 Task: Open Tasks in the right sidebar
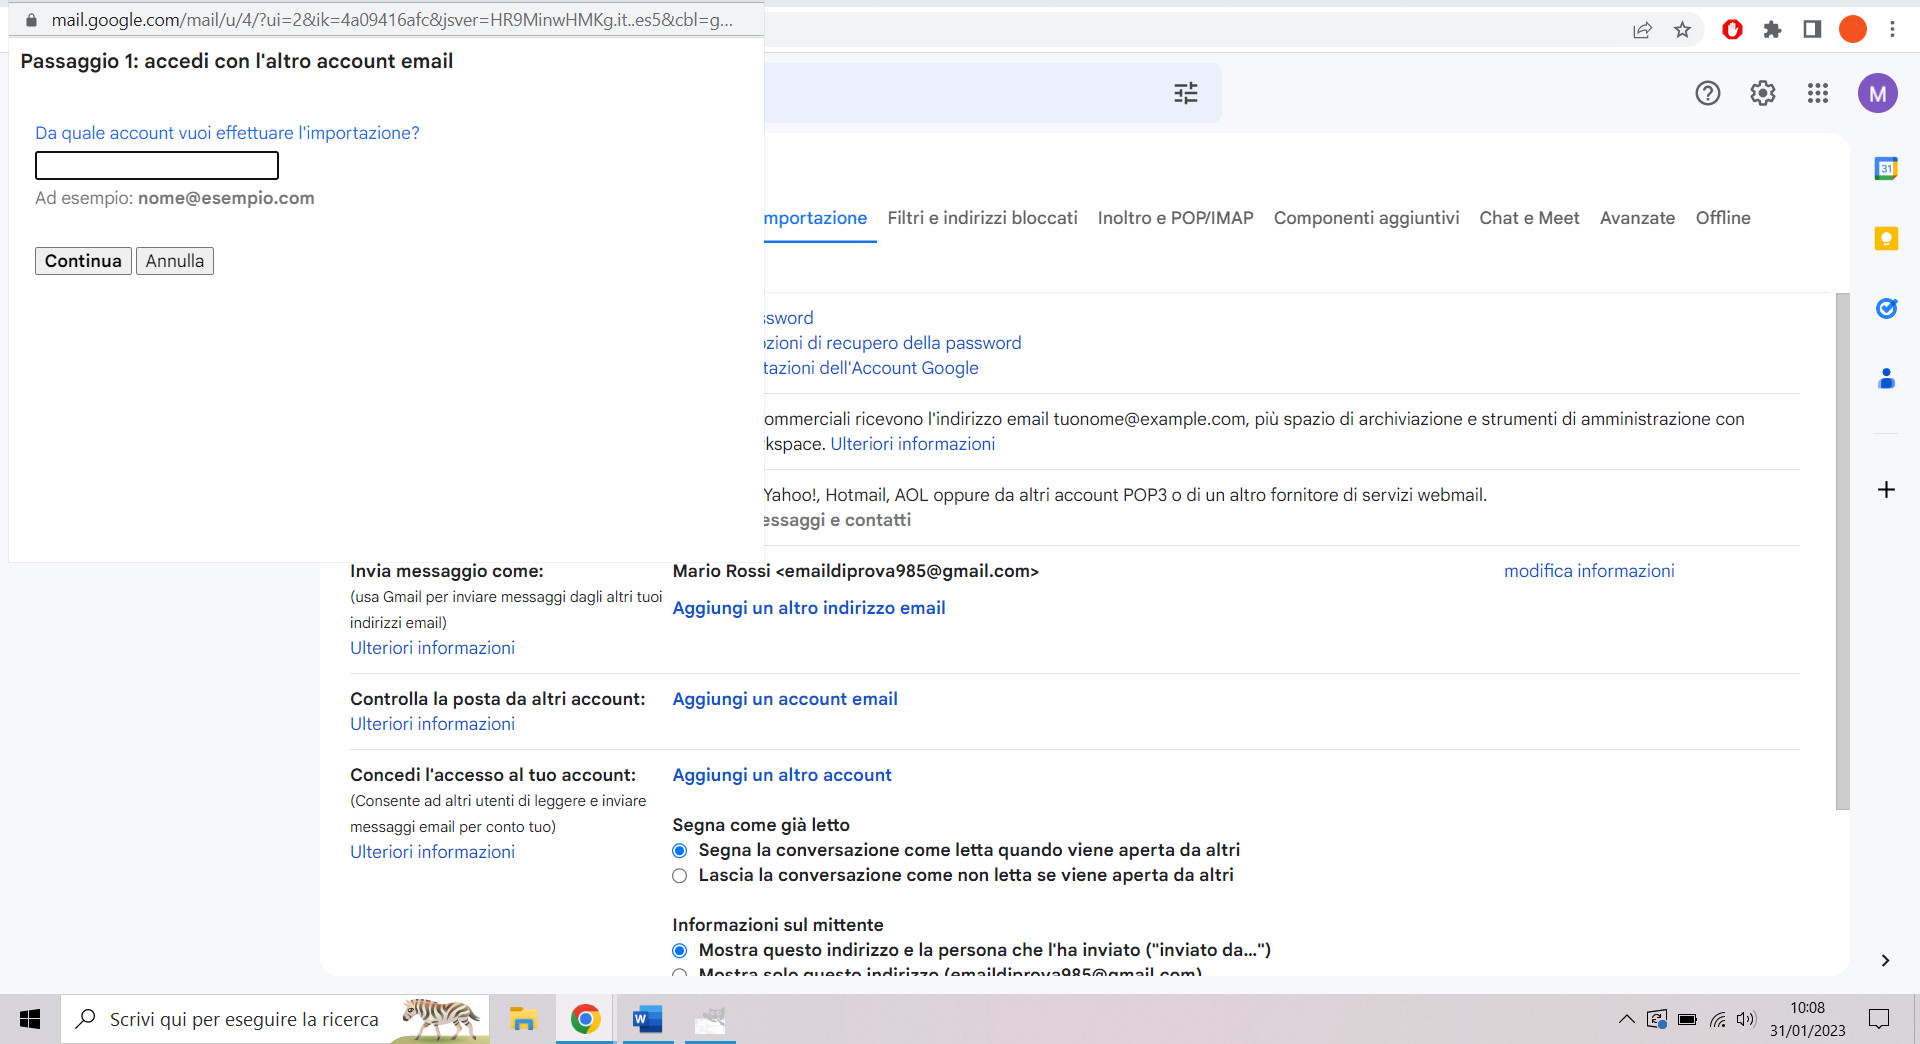[1887, 308]
